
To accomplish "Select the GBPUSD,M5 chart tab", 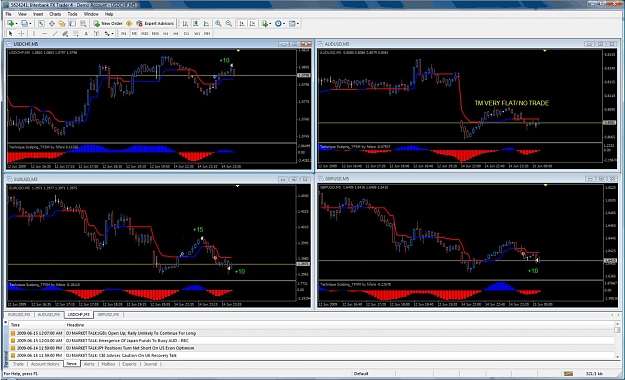I will point(108,315).
